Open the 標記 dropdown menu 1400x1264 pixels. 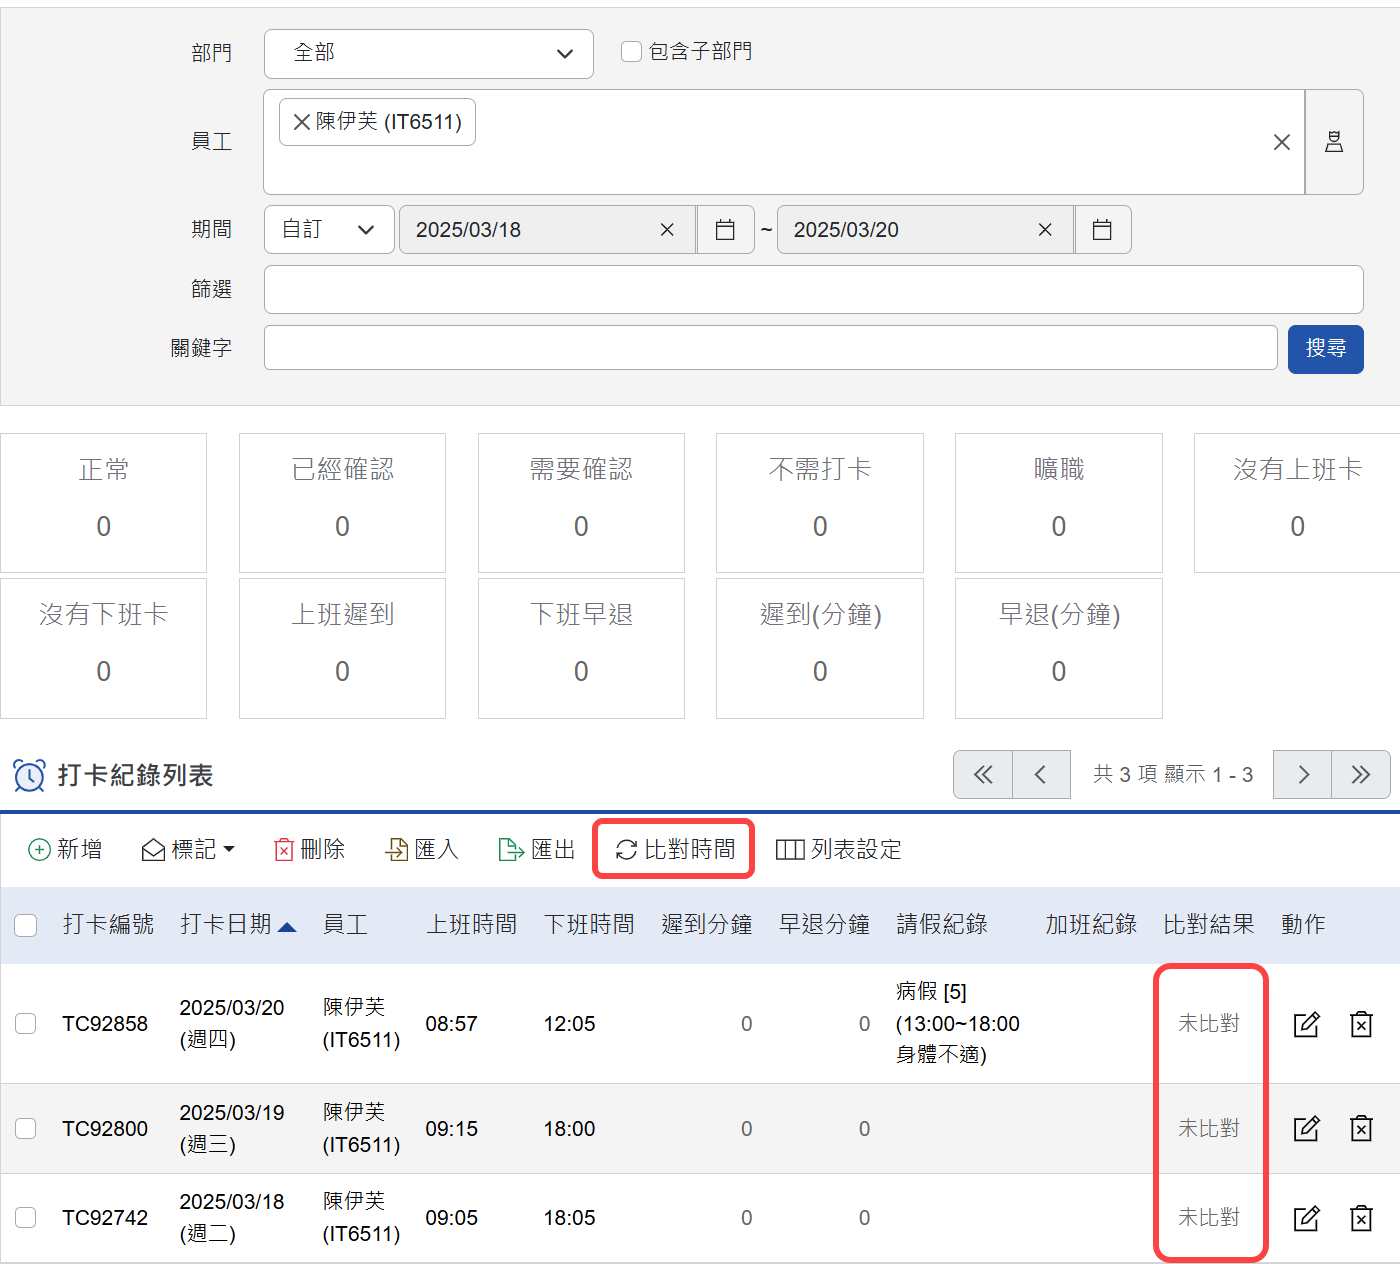pos(188,850)
